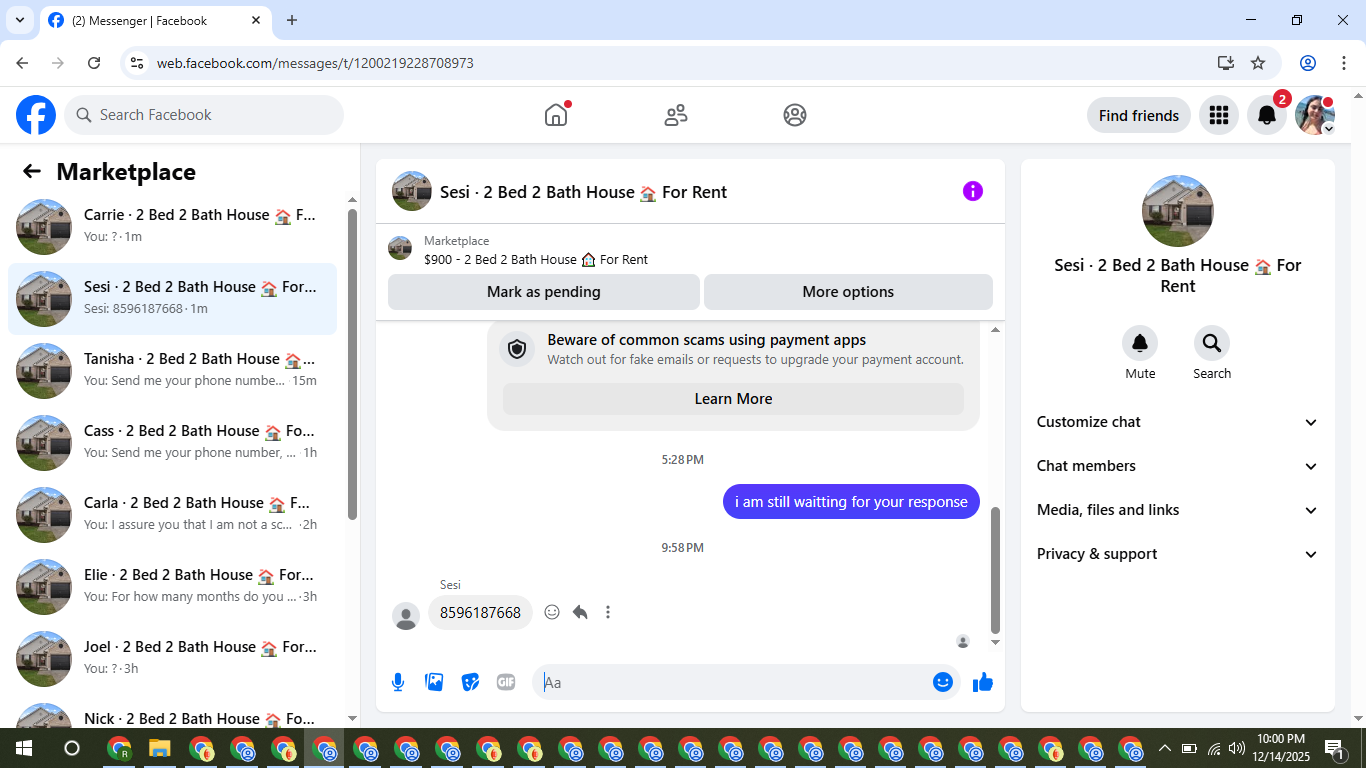Reply to message 8596187668
The width and height of the screenshot is (1366, 768).
[x=580, y=612]
